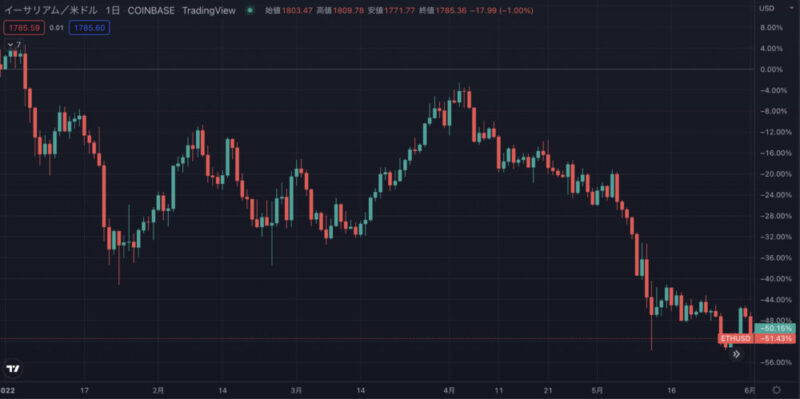Click 8.00% on the price scale

[771, 28]
